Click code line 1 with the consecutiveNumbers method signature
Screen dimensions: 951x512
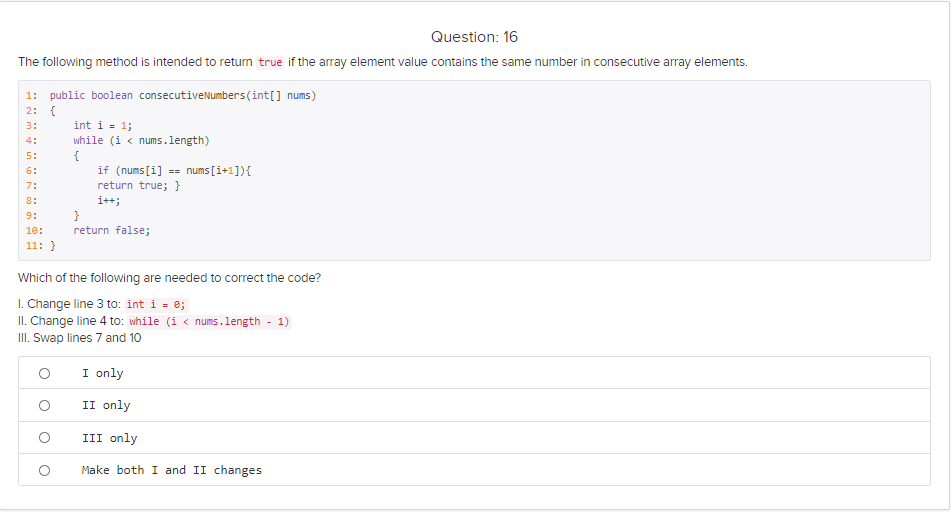[x=183, y=95]
